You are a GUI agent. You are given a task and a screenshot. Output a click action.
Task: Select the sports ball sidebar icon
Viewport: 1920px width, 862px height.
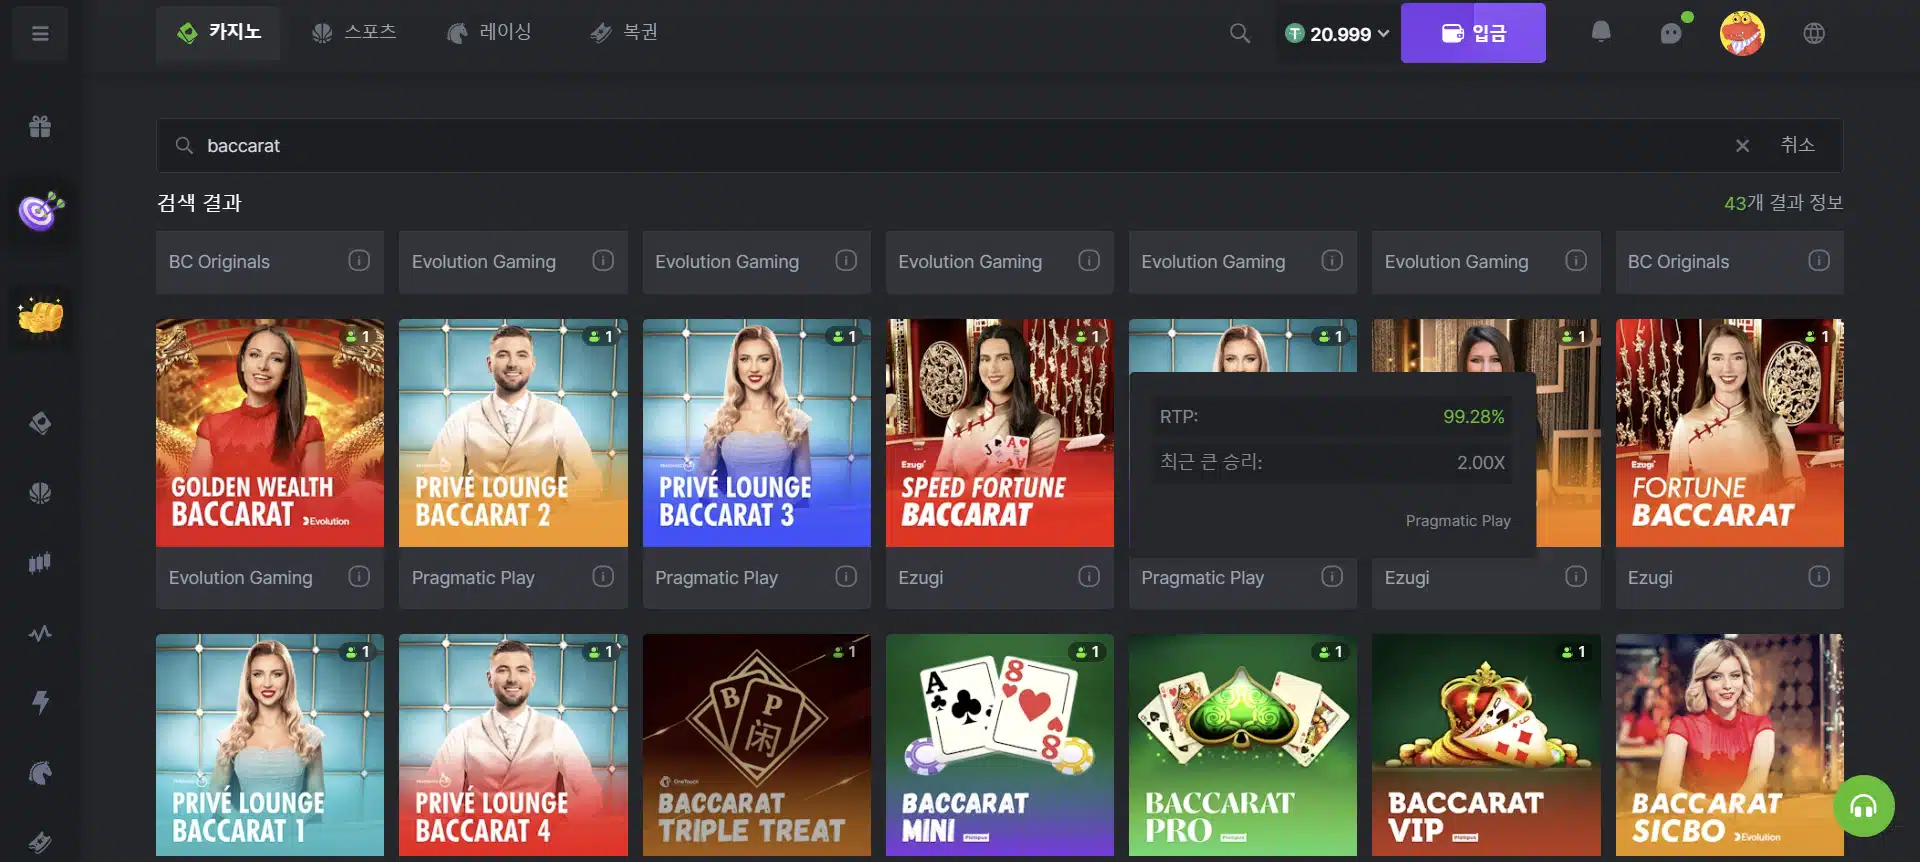pyautogui.click(x=40, y=493)
